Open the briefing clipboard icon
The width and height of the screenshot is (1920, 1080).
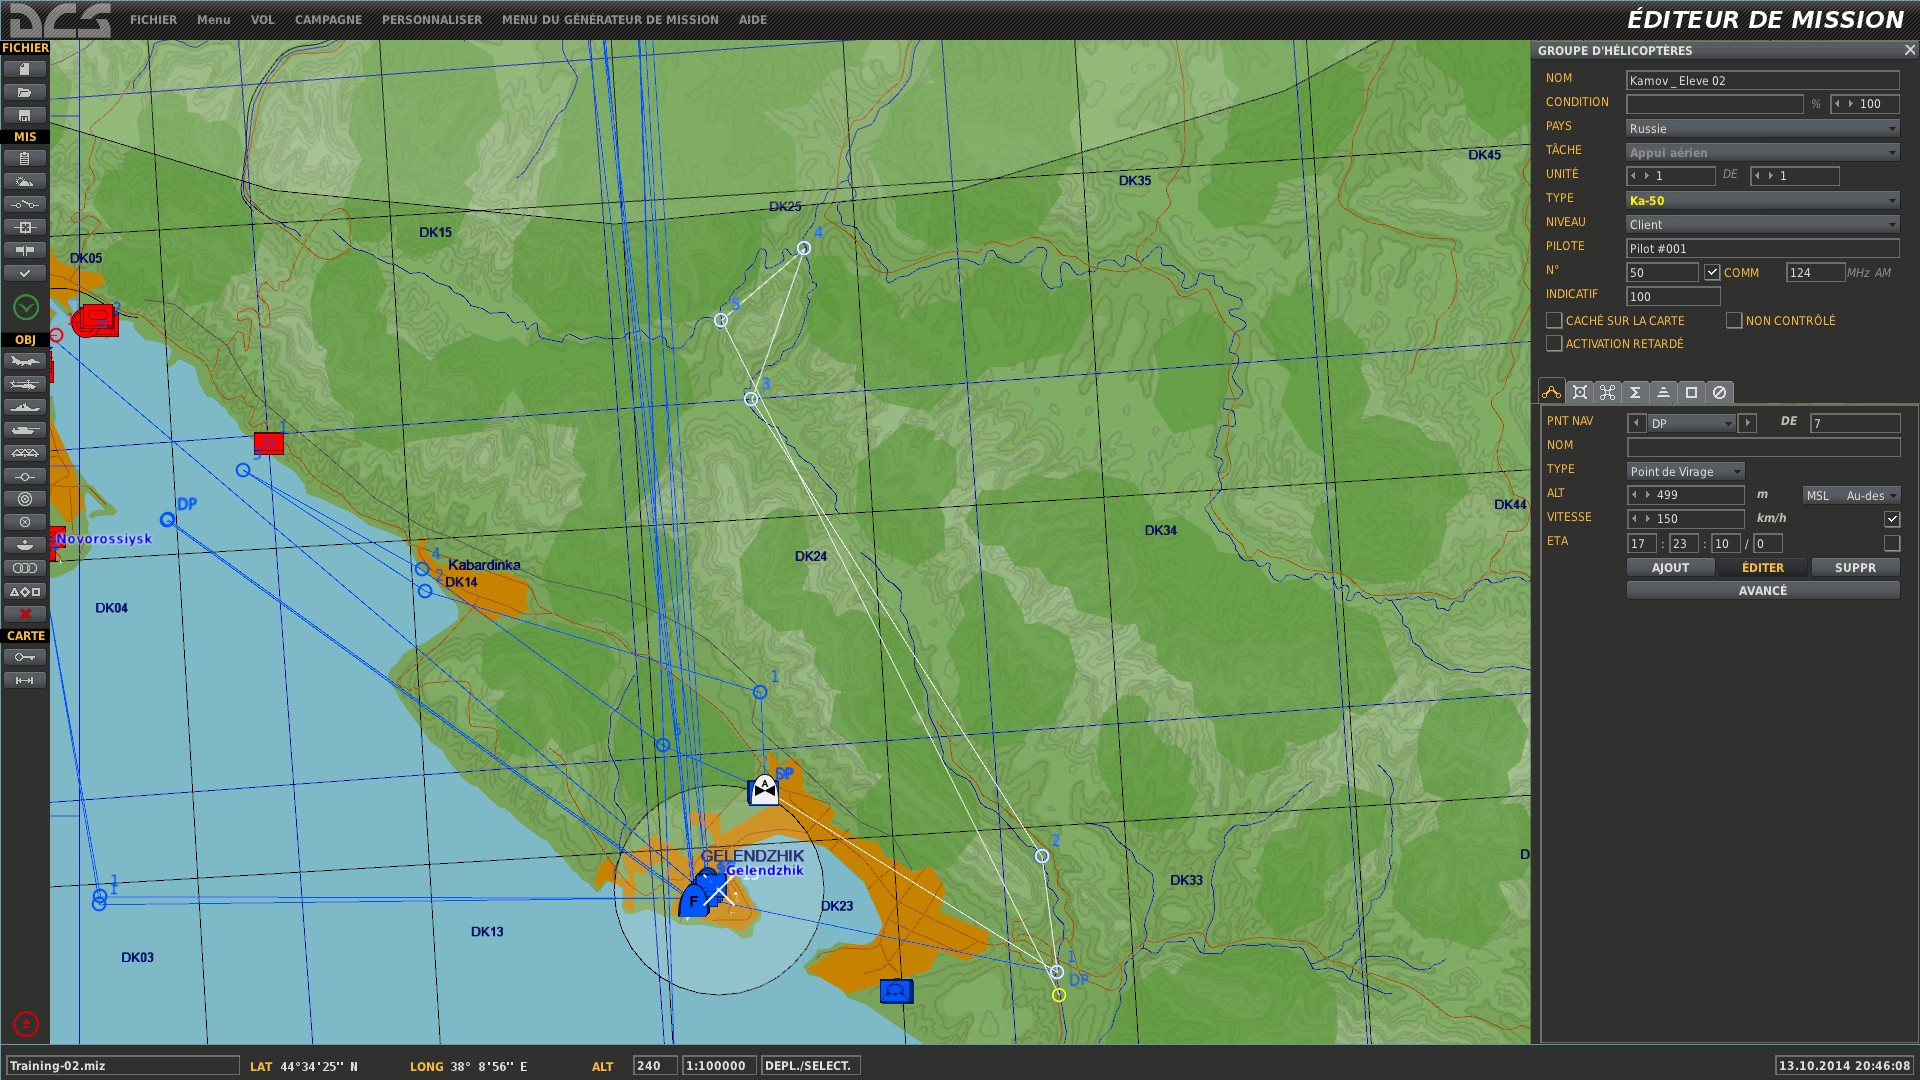tap(25, 158)
